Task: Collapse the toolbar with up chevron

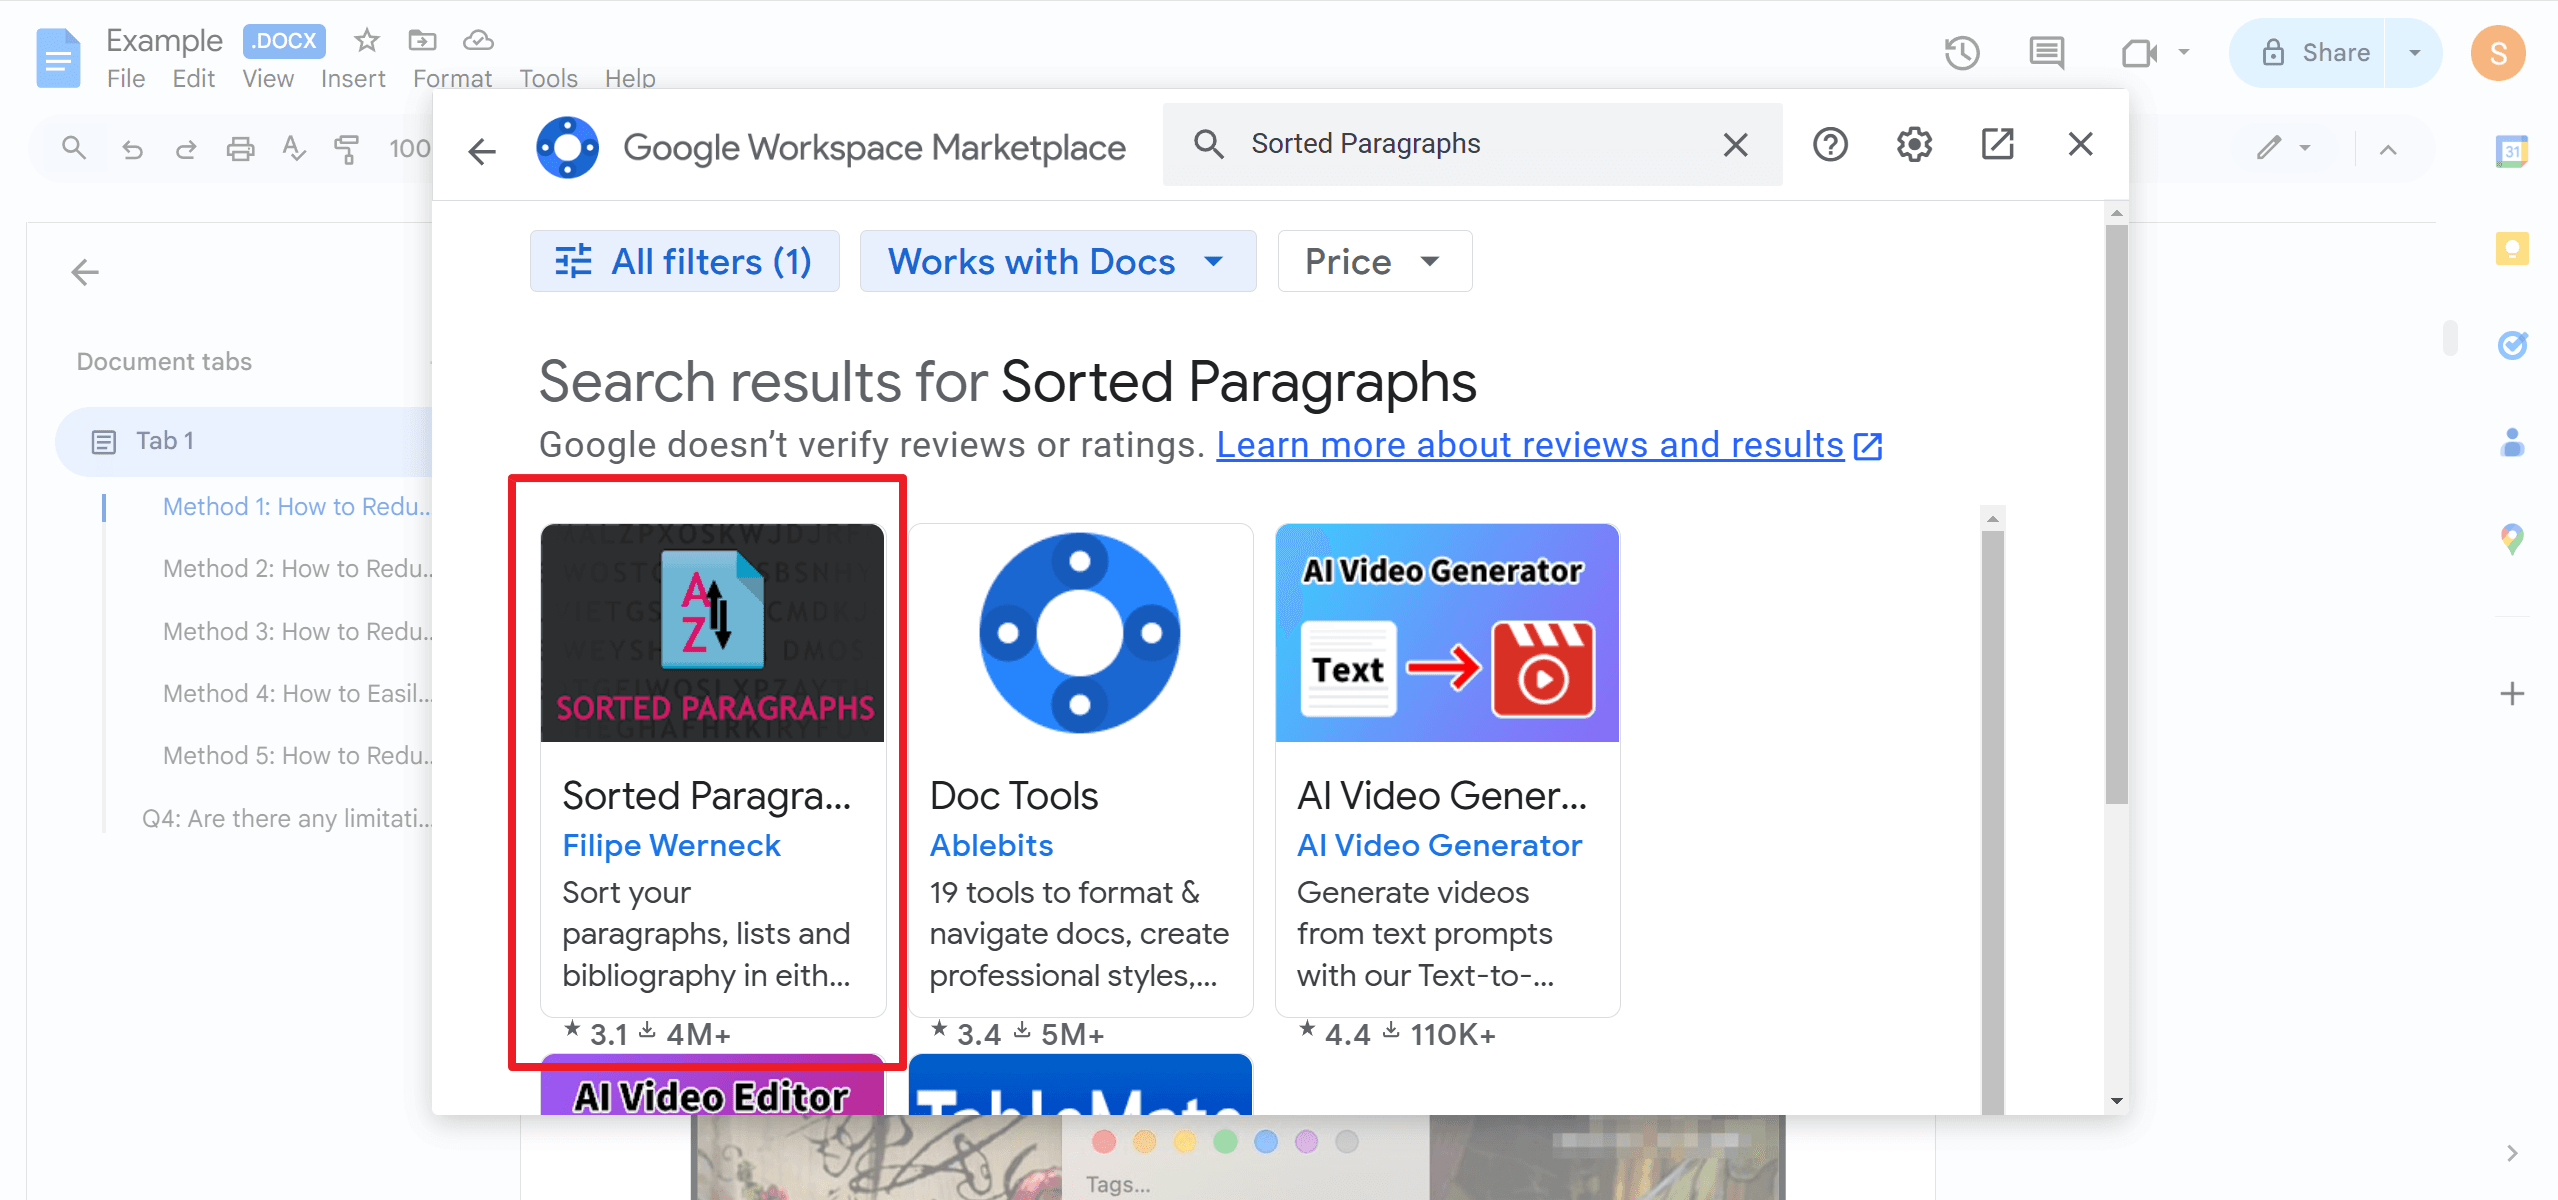Action: (x=2388, y=150)
